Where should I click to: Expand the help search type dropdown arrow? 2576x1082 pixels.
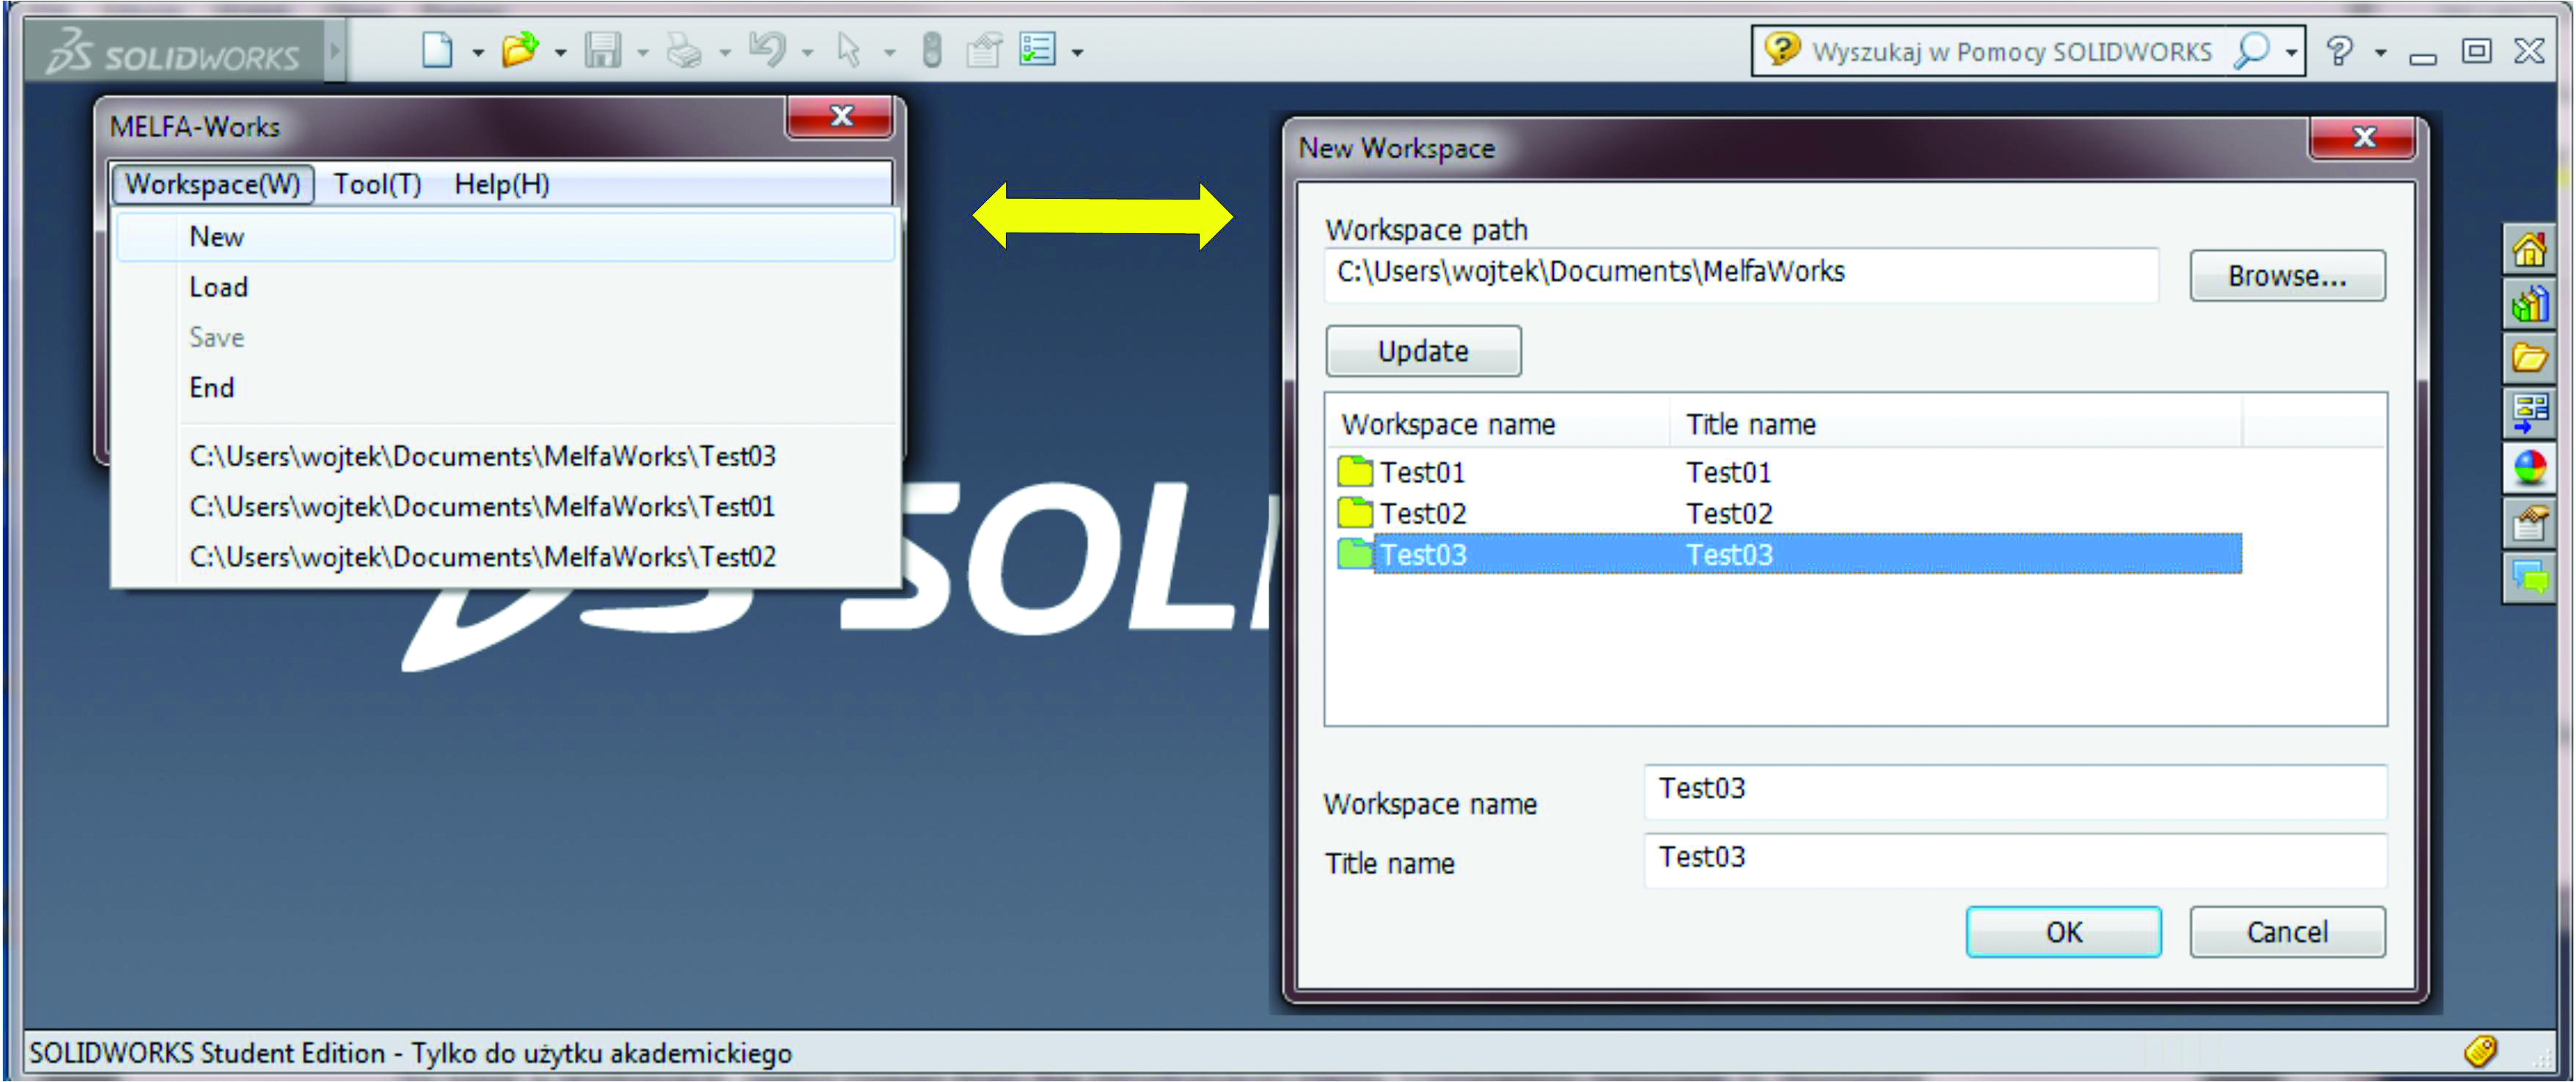point(2291,52)
